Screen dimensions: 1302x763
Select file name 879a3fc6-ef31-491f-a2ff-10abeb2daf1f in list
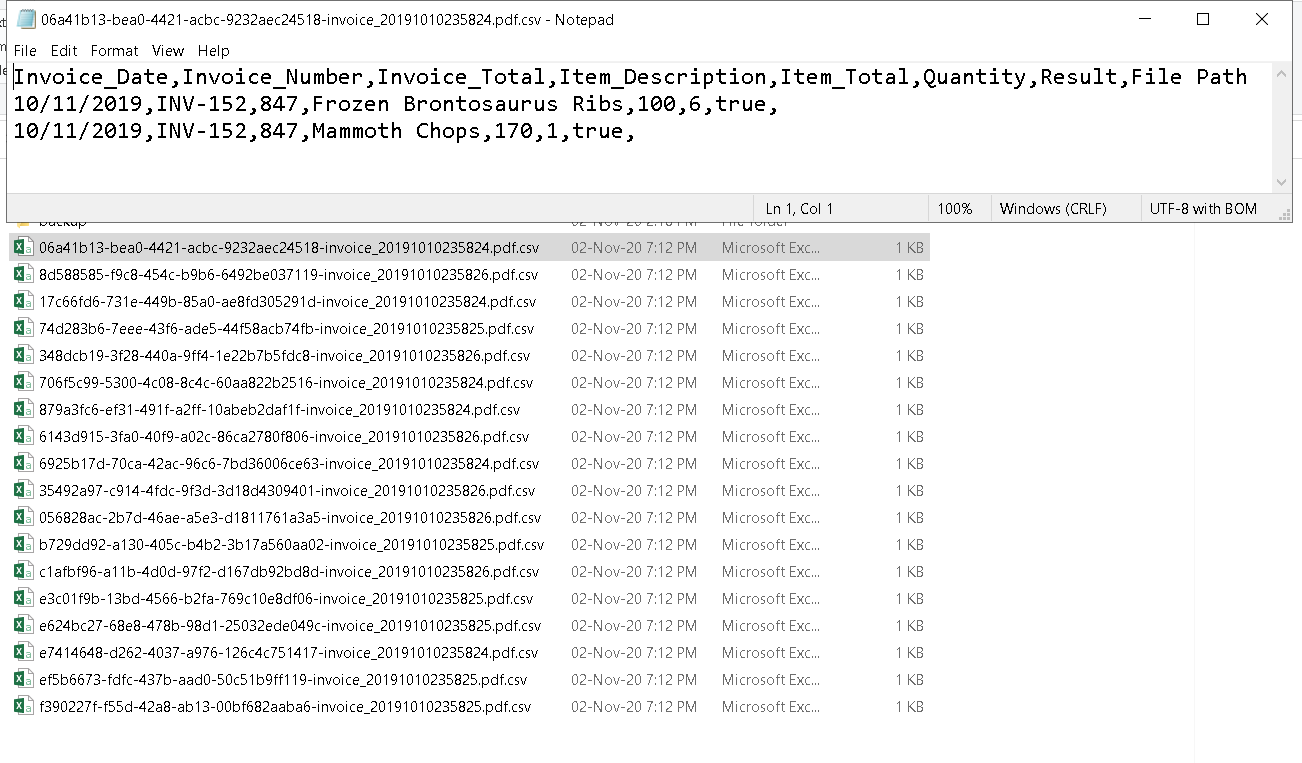pyautogui.click(x=280, y=409)
